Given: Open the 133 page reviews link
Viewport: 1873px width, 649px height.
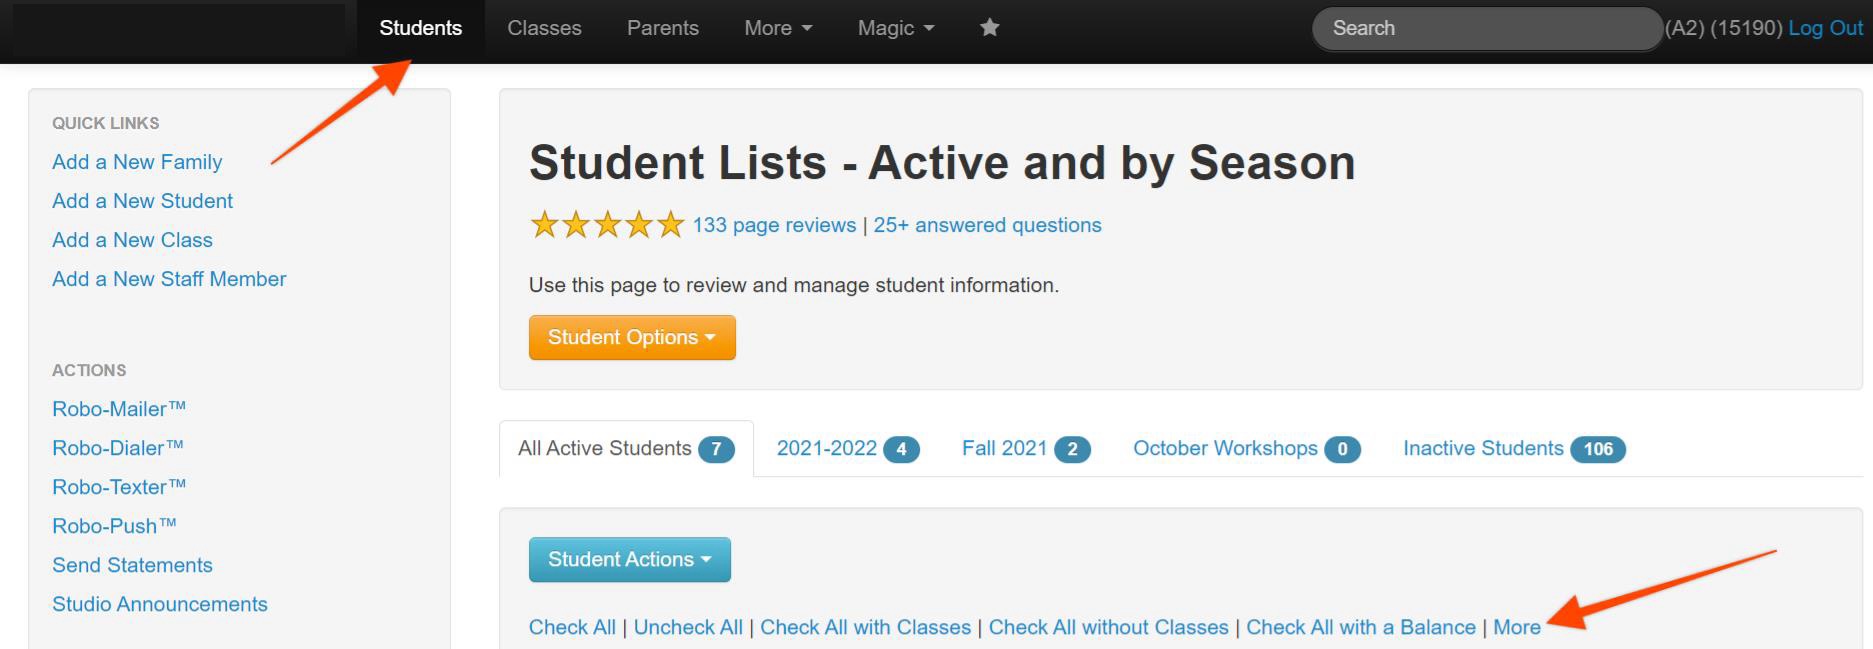Looking at the screenshot, I should point(774,225).
